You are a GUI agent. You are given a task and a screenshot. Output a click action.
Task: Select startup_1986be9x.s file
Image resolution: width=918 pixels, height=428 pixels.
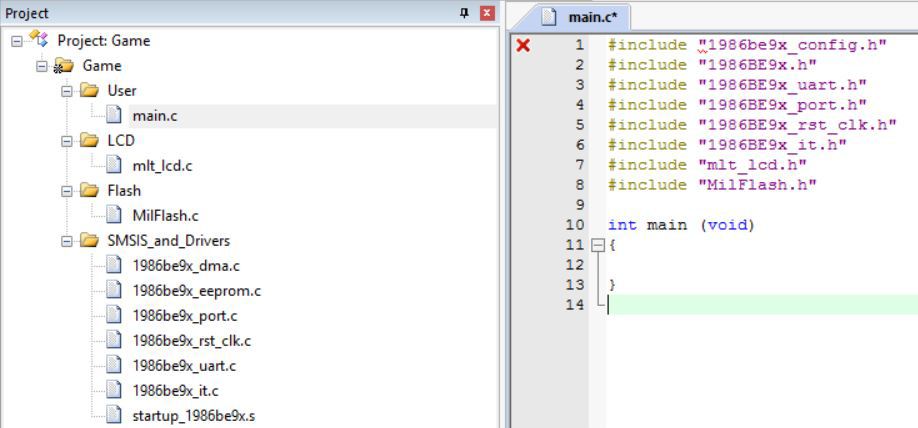coord(194,416)
